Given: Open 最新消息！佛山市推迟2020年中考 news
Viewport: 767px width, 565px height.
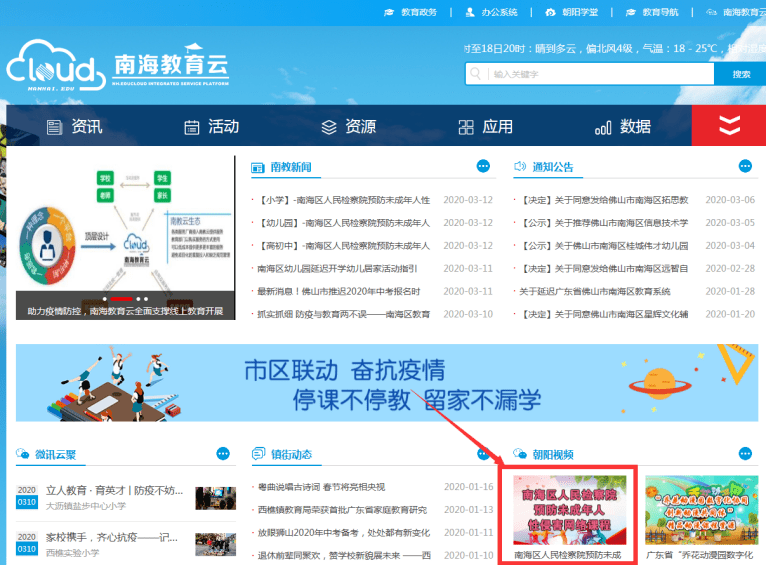Looking at the screenshot, I should coord(339,292).
